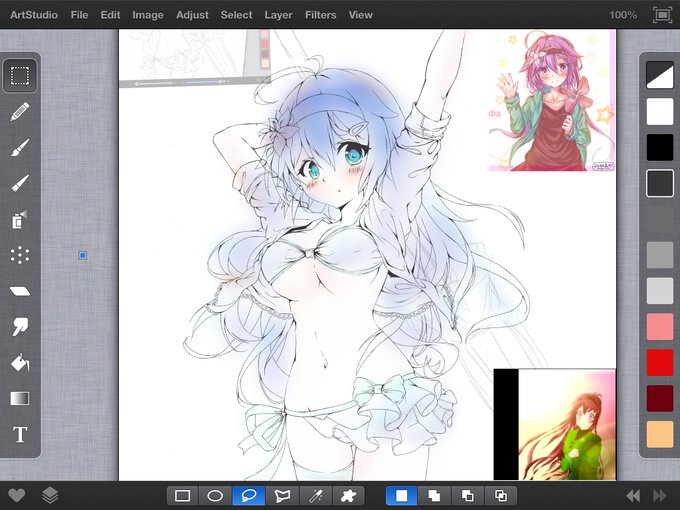Open the puzzle piece selection option
This screenshot has height=510, width=680.
point(348,496)
